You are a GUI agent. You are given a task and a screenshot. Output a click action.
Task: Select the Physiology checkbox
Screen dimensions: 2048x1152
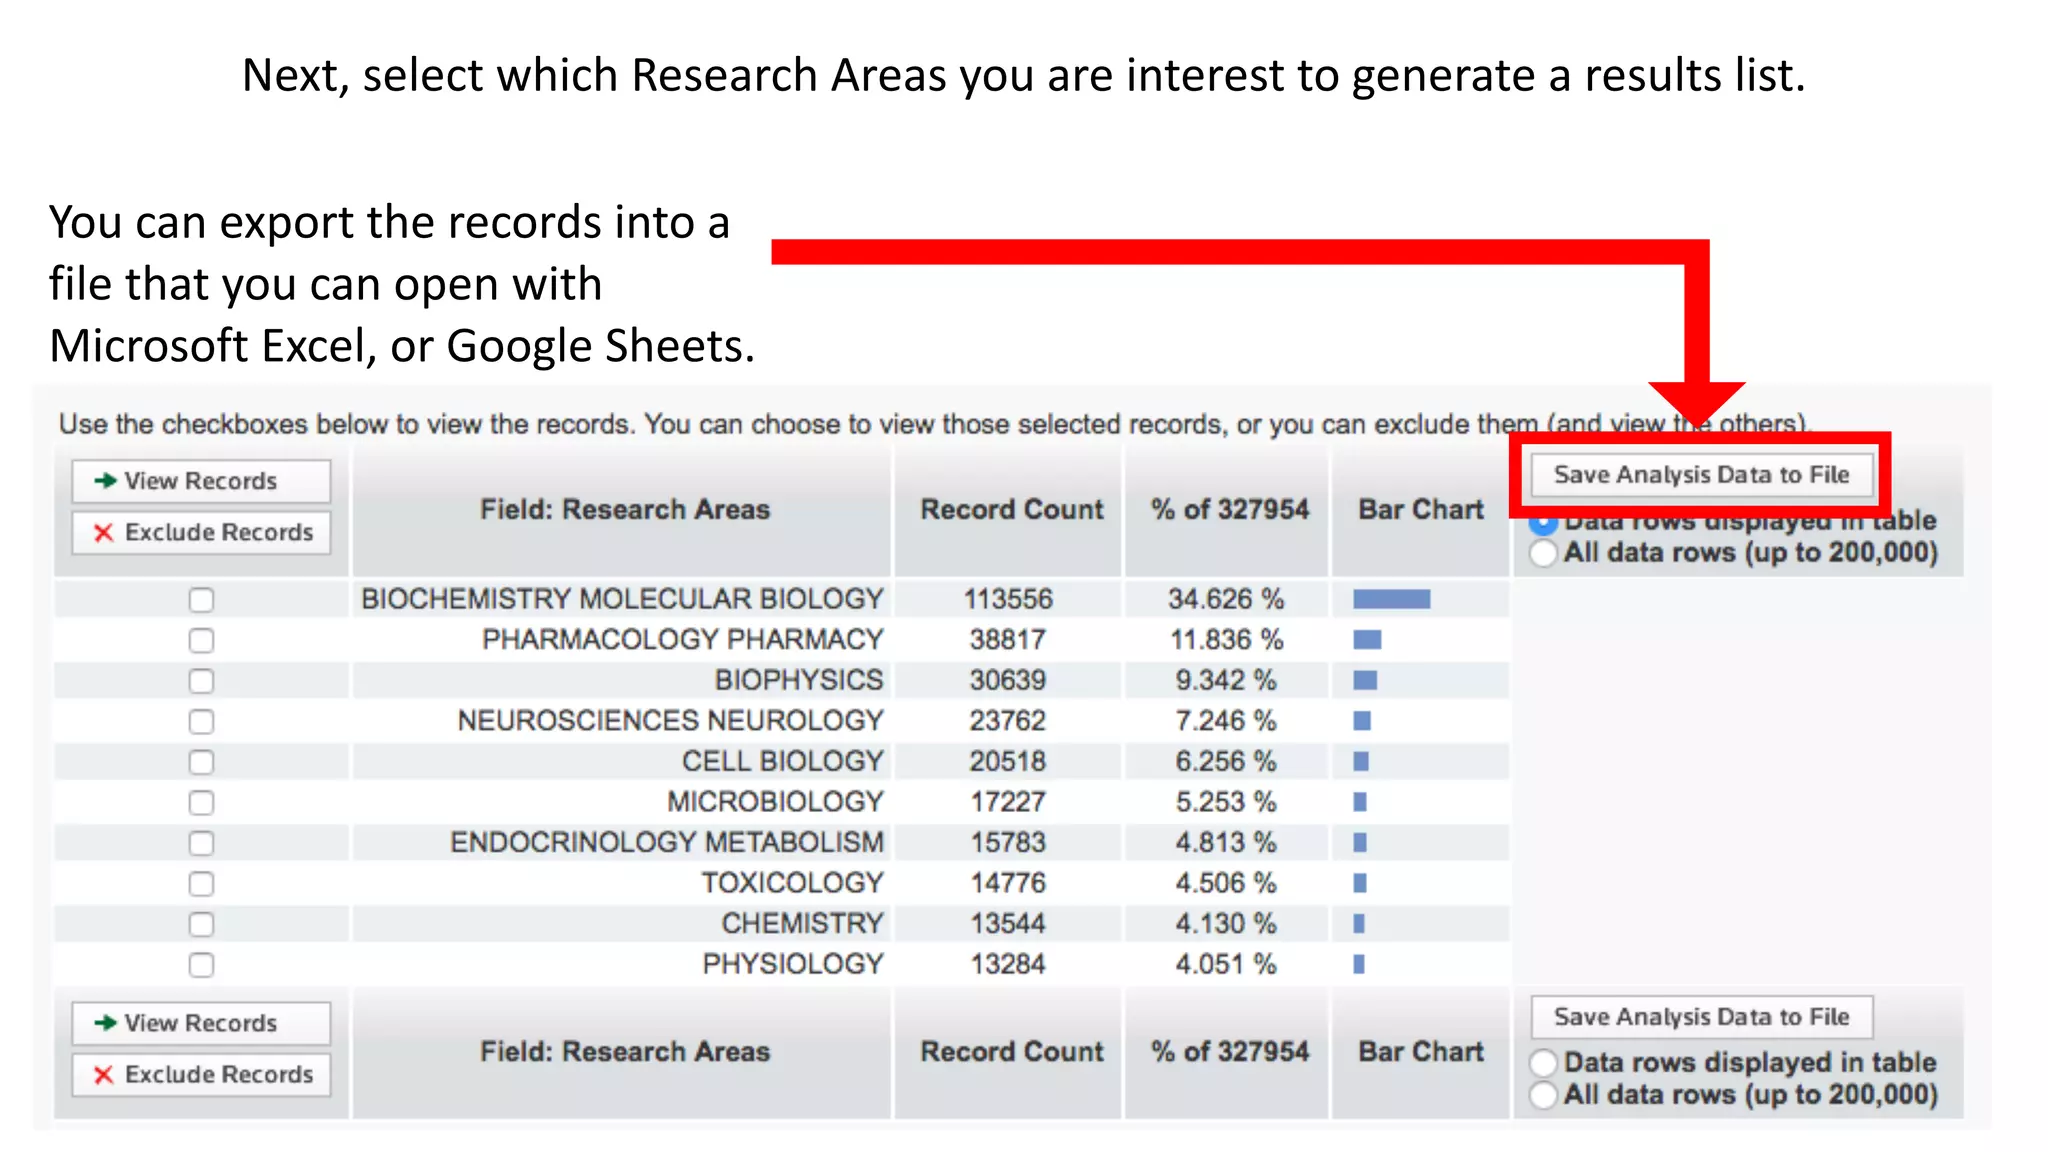pyautogui.click(x=202, y=965)
